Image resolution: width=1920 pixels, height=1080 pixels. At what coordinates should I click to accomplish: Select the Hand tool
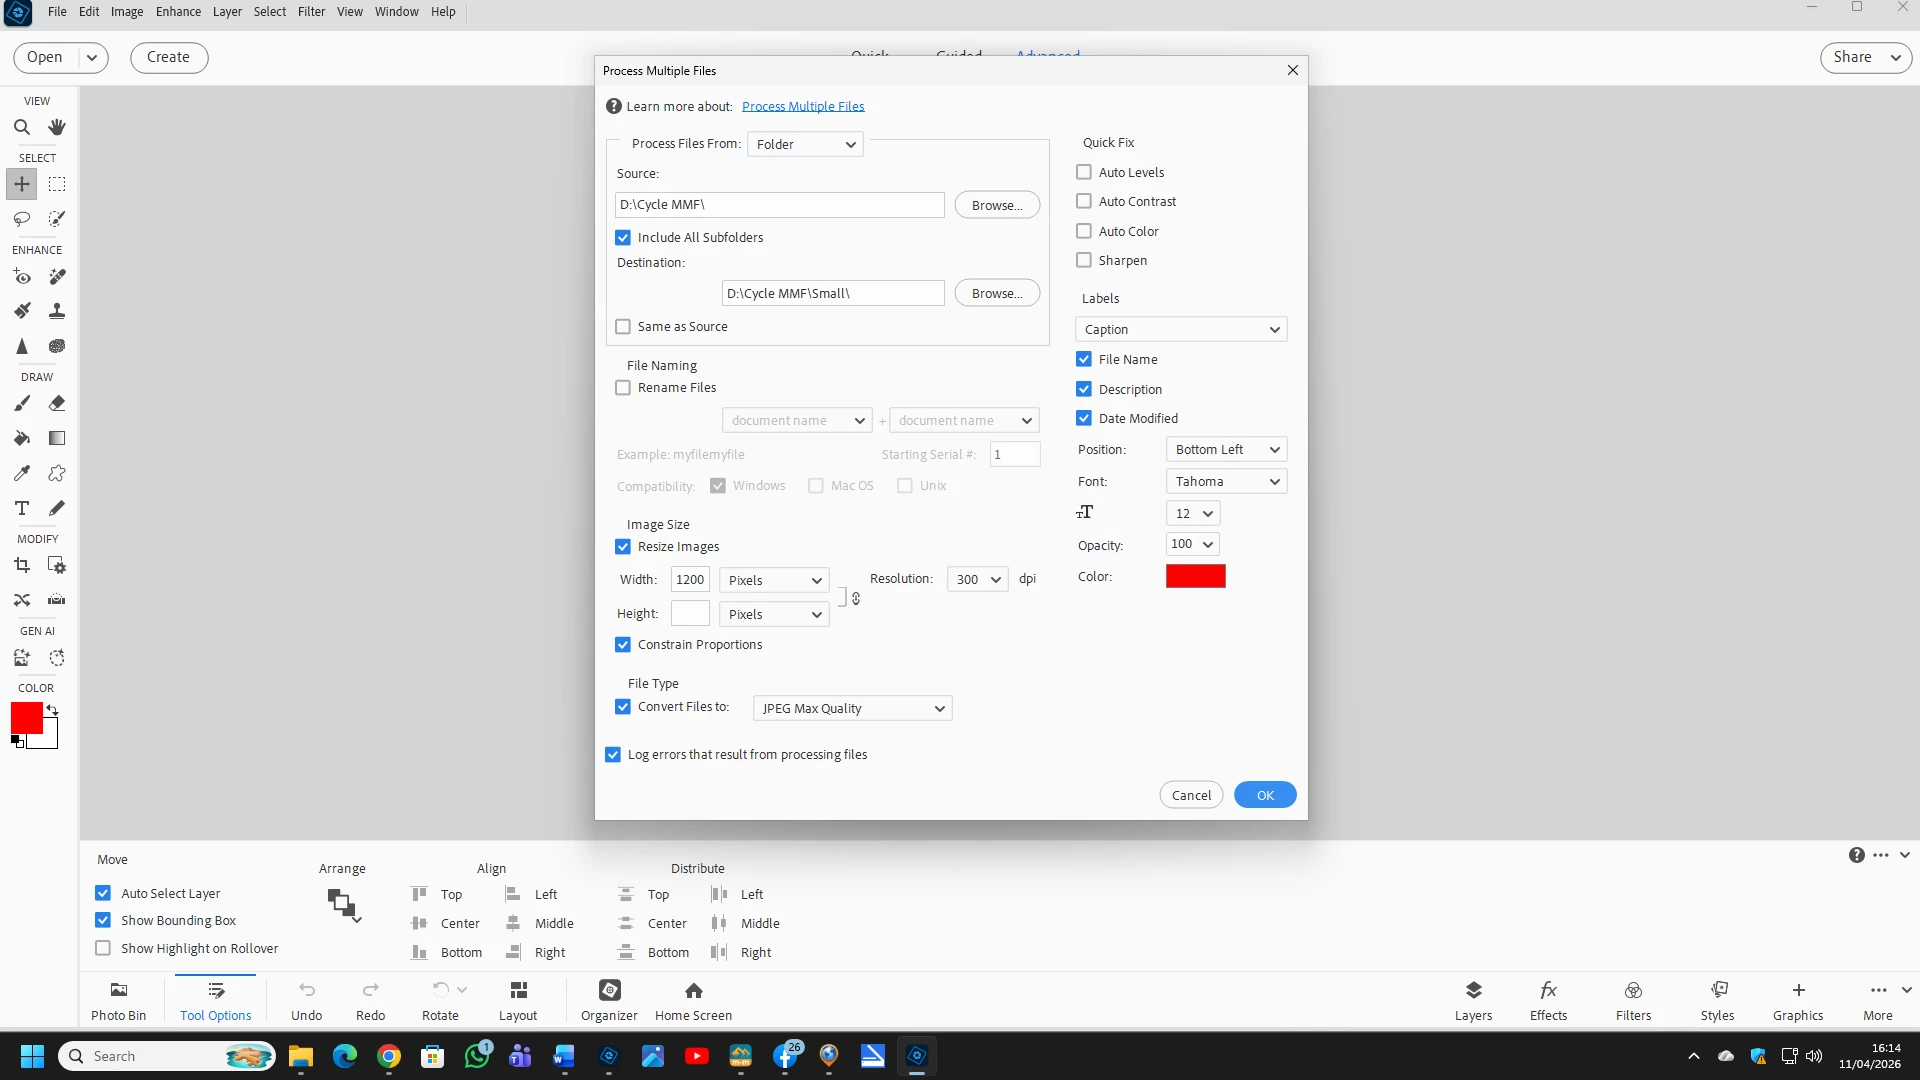(57, 127)
